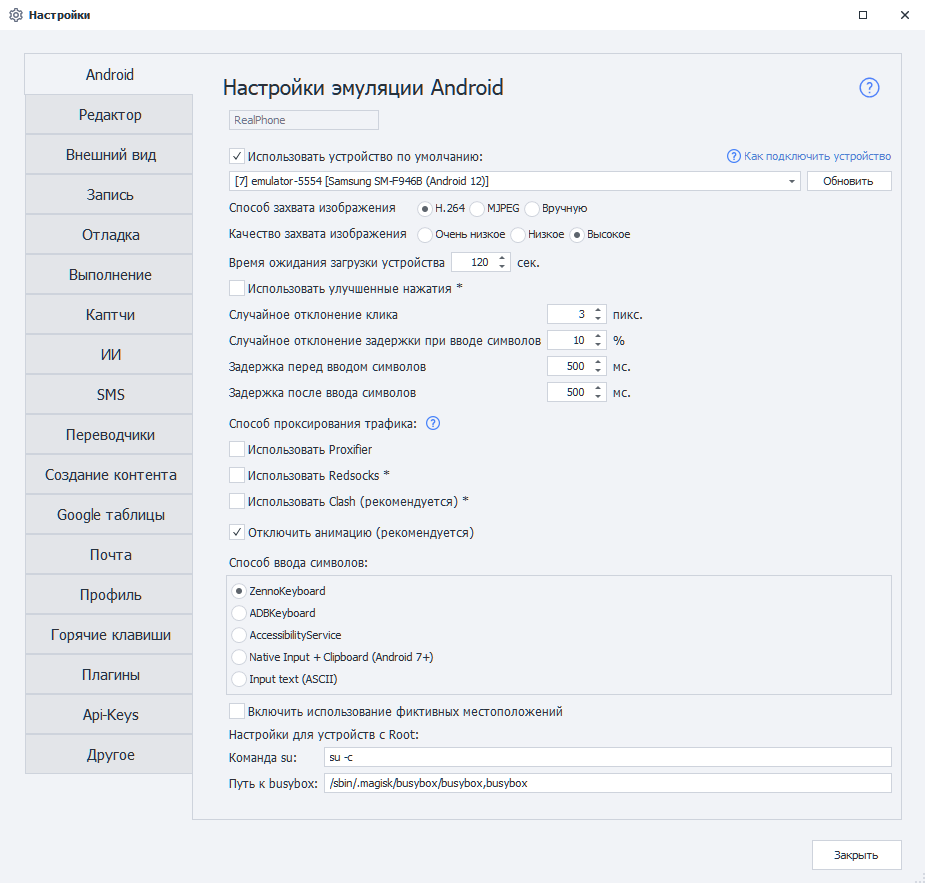Select "Высокое" capture quality
The height and width of the screenshot is (883, 925).
coord(576,235)
